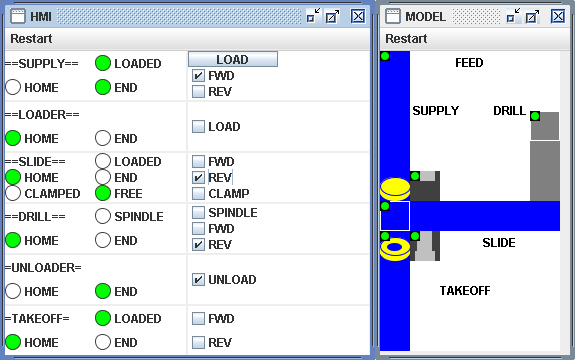Click the SUPPLY LOADED green indicator
This screenshot has height=360, width=575.
click(103, 63)
